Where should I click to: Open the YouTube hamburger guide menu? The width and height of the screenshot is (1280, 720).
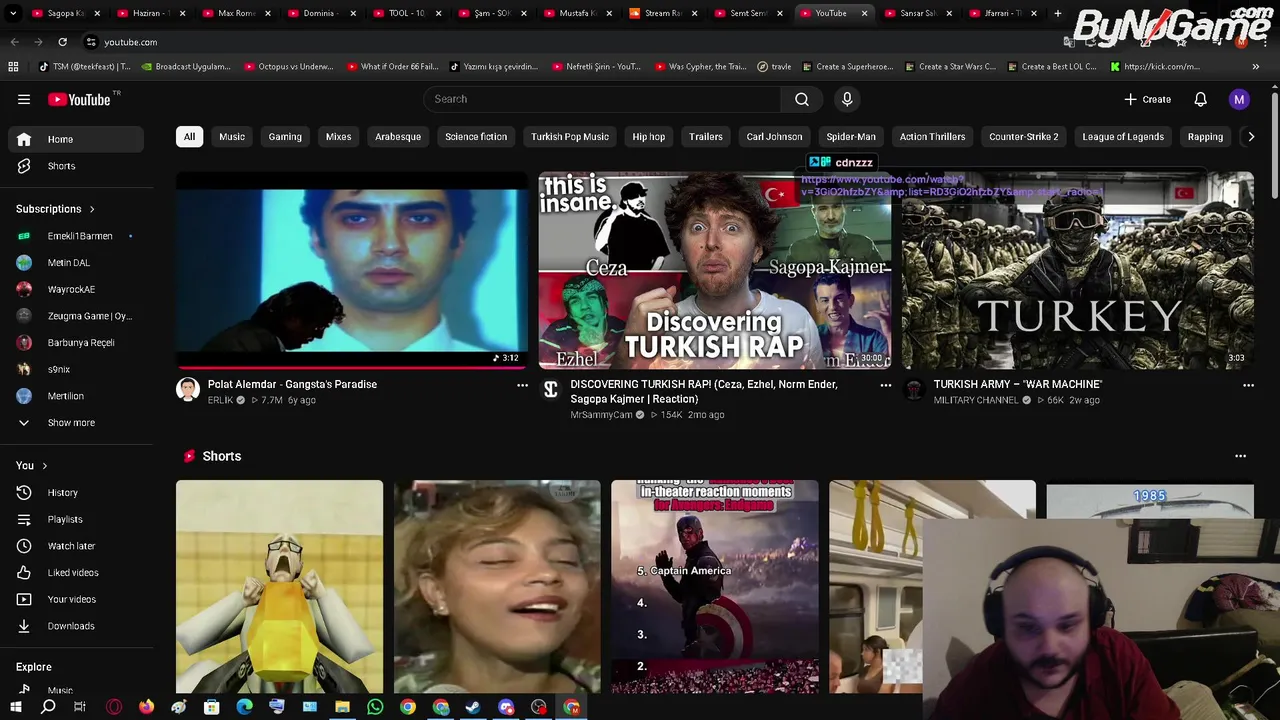[x=24, y=99]
